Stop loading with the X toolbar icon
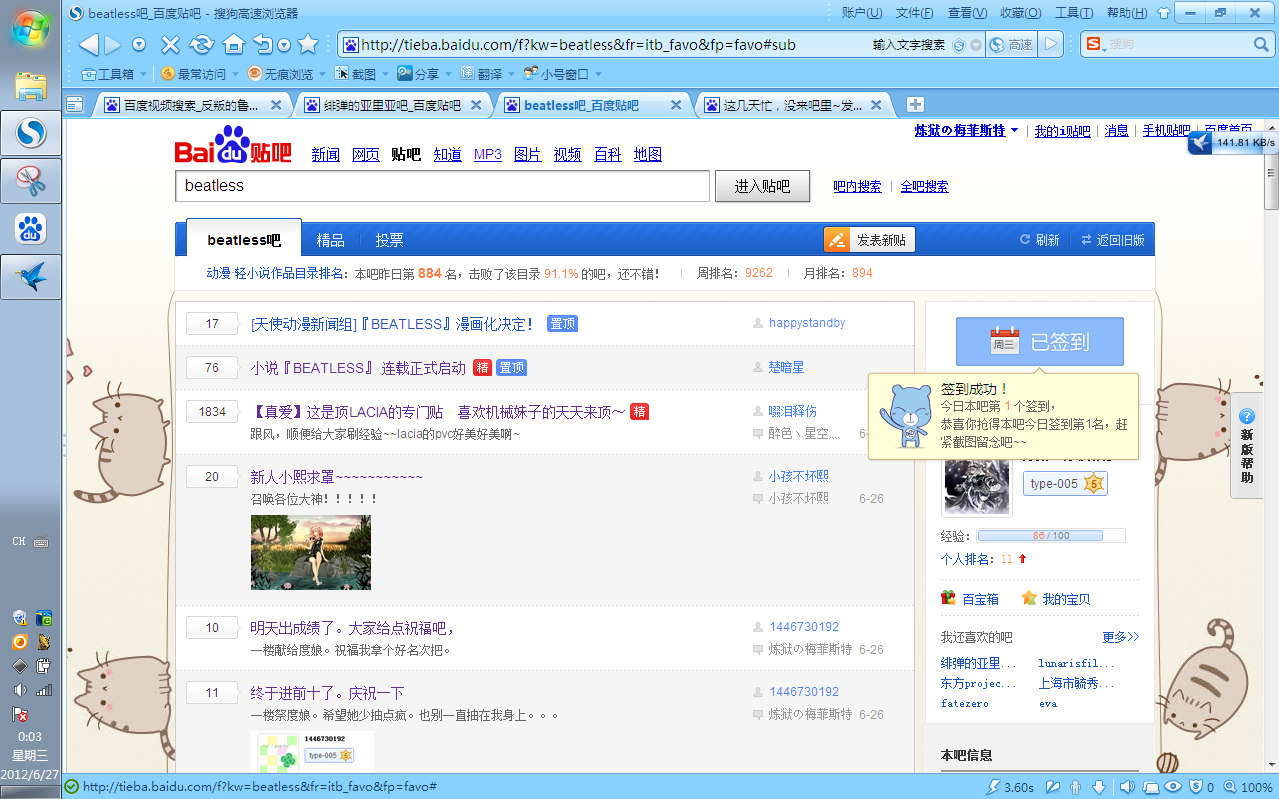 point(170,44)
